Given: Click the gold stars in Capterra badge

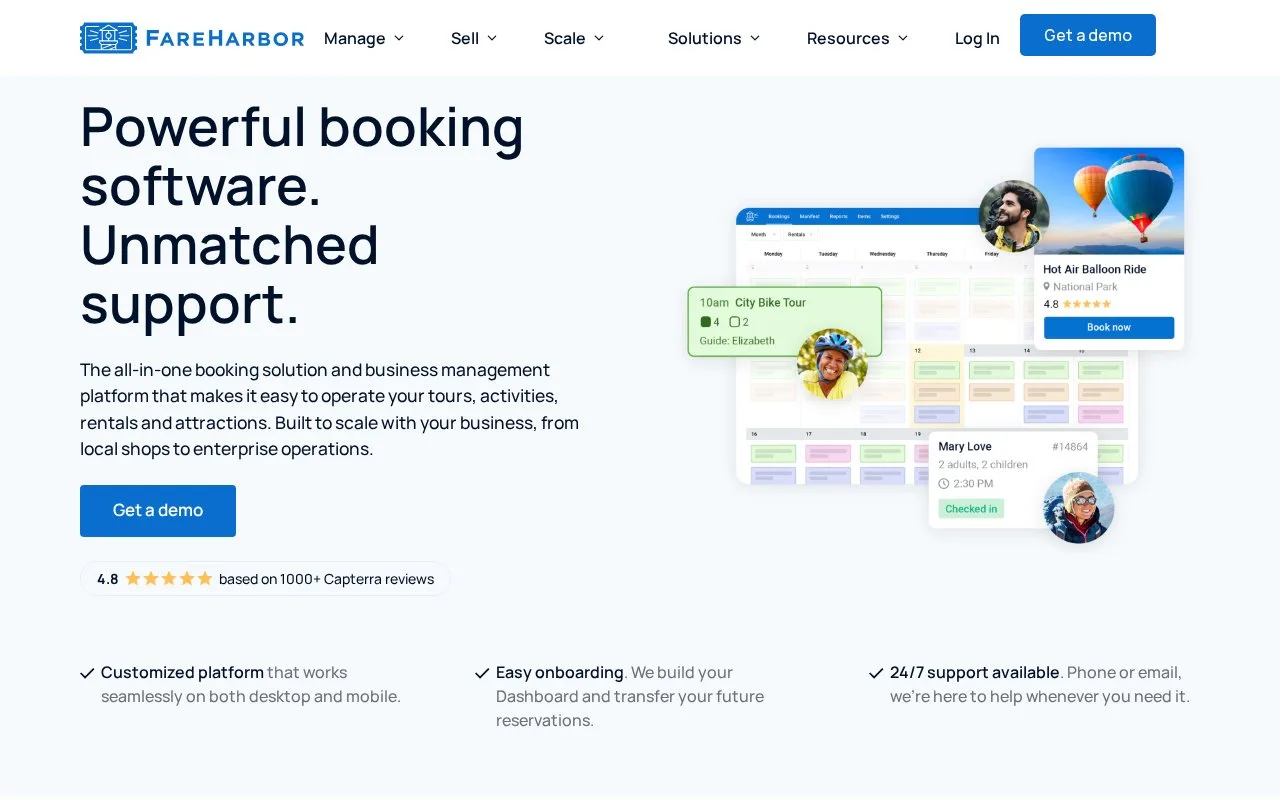Looking at the screenshot, I should (x=169, y=578).
